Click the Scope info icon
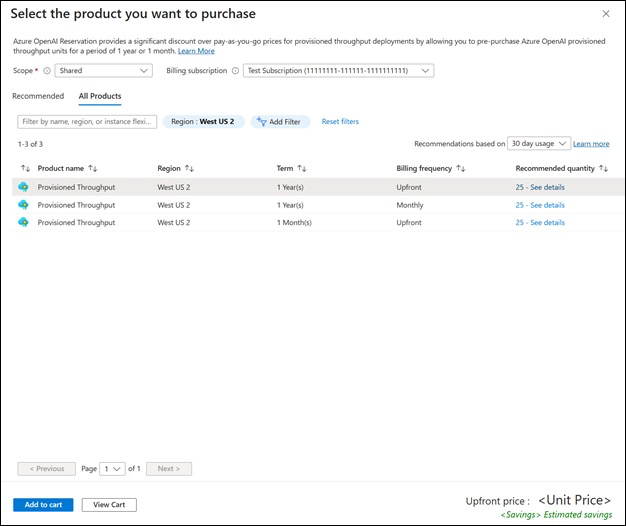626x526 pixels. click(47, 71)
